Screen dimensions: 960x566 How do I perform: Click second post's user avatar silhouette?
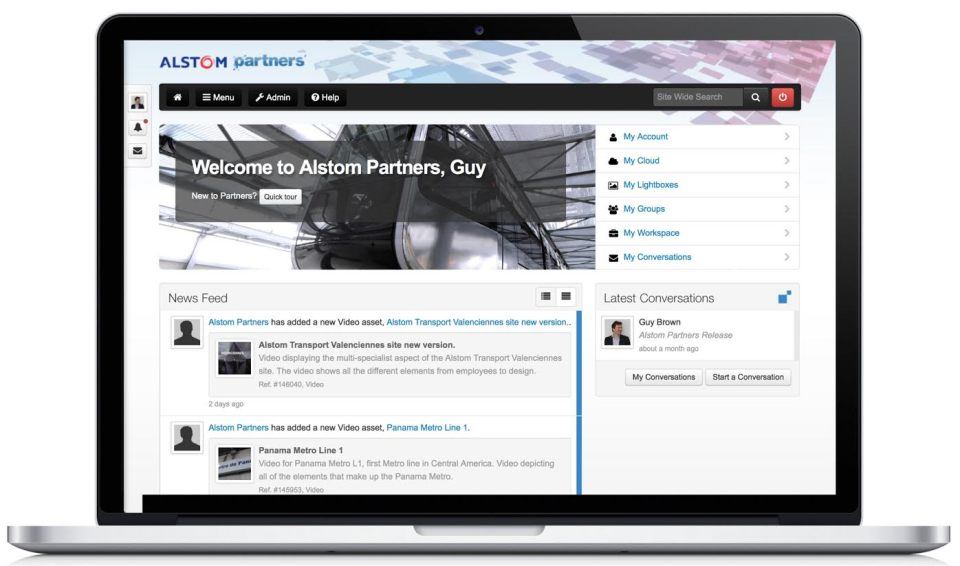point(187,438)
